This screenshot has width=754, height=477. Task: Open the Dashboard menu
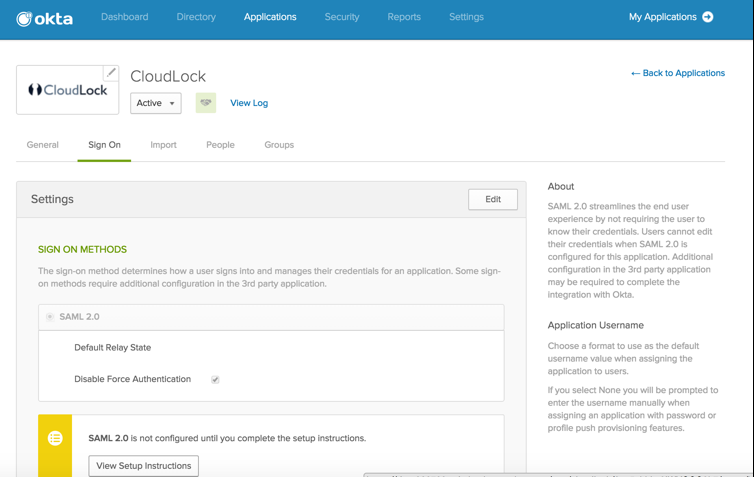point(125,17)
